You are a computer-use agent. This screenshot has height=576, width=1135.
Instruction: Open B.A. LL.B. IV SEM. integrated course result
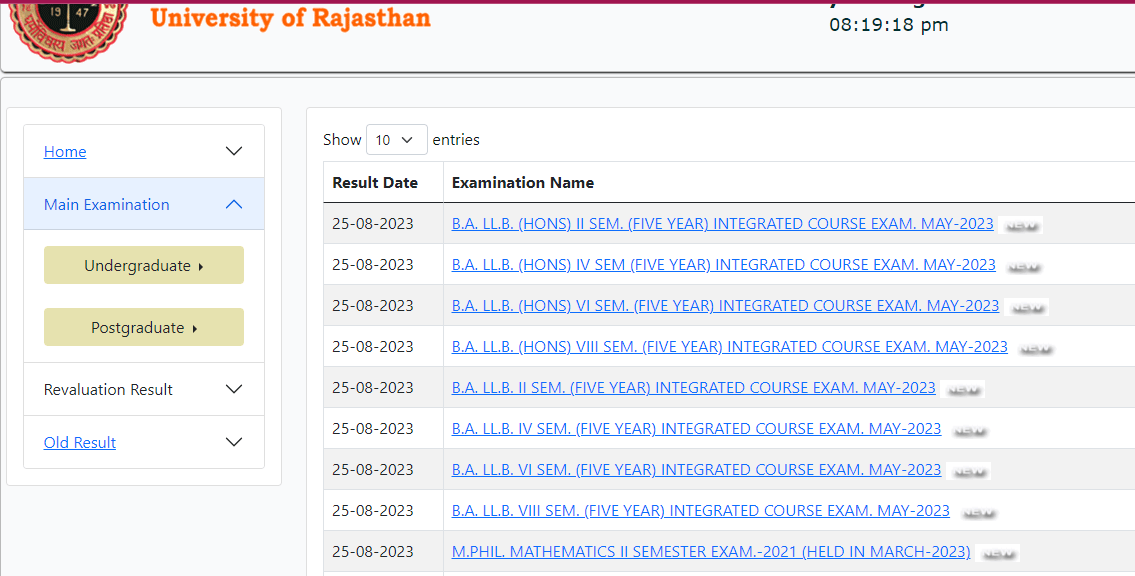[696, 428]
